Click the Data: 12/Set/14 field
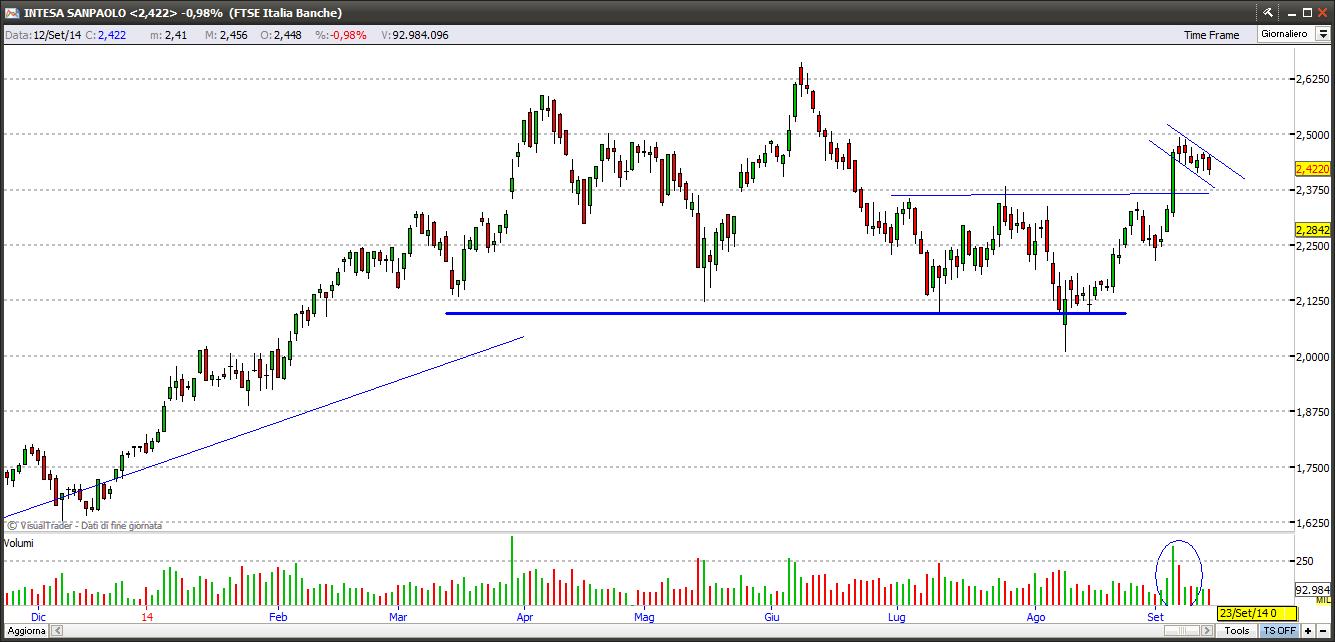Screen dimensions: 1335x642 point(43,35)
